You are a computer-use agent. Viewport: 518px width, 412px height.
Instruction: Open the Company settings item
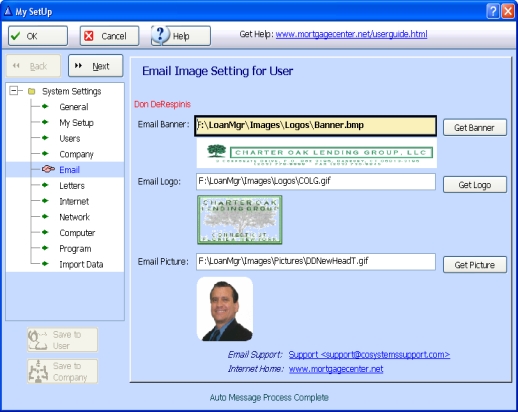[x=76, y=154]
